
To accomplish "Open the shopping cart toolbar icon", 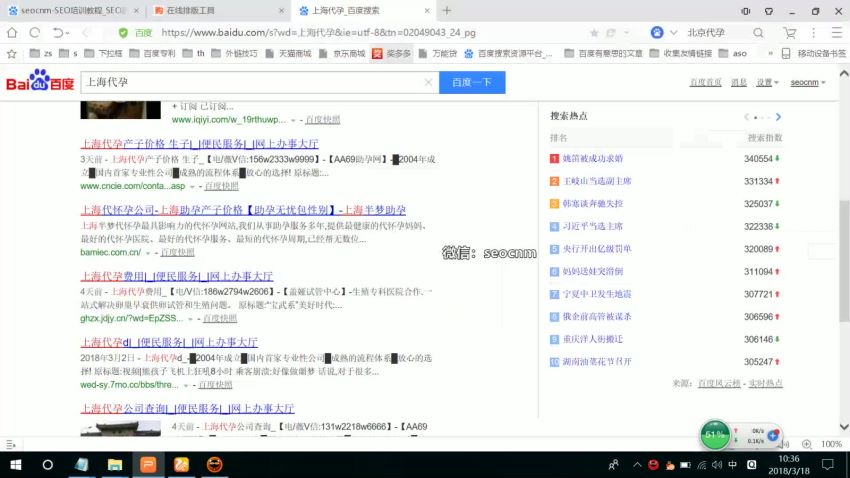I will [790, 33].
